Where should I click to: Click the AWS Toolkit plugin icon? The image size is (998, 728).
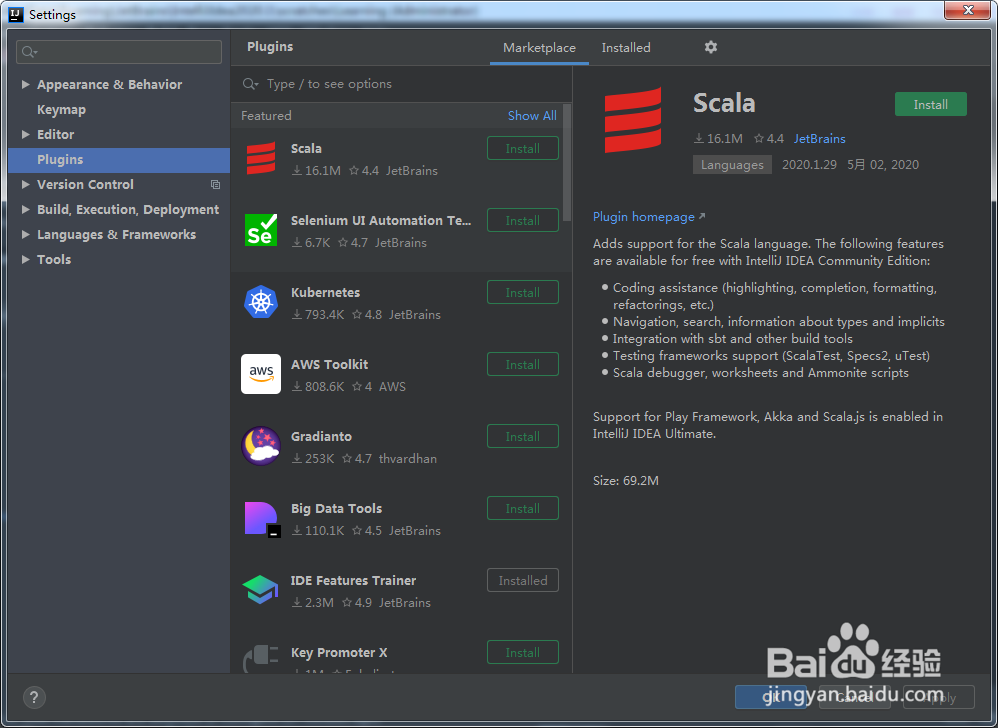pos(261,374)
